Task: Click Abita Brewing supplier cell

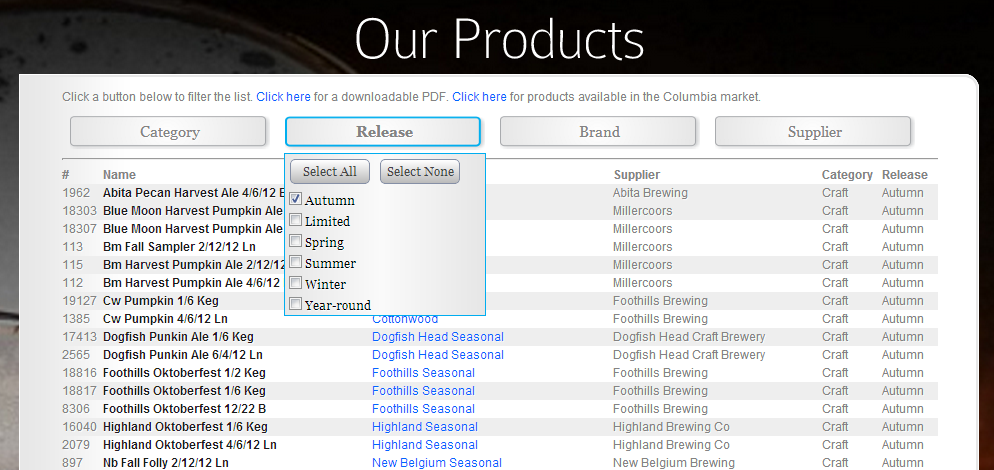Action: (650, 193)
